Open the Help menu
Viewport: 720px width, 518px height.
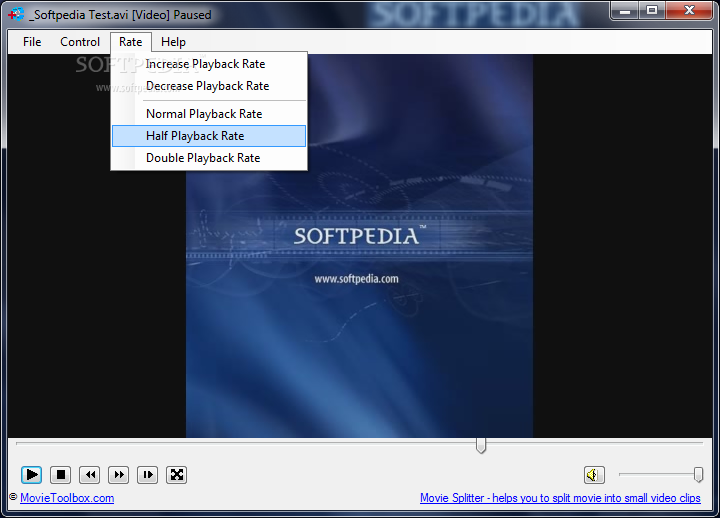174,42
